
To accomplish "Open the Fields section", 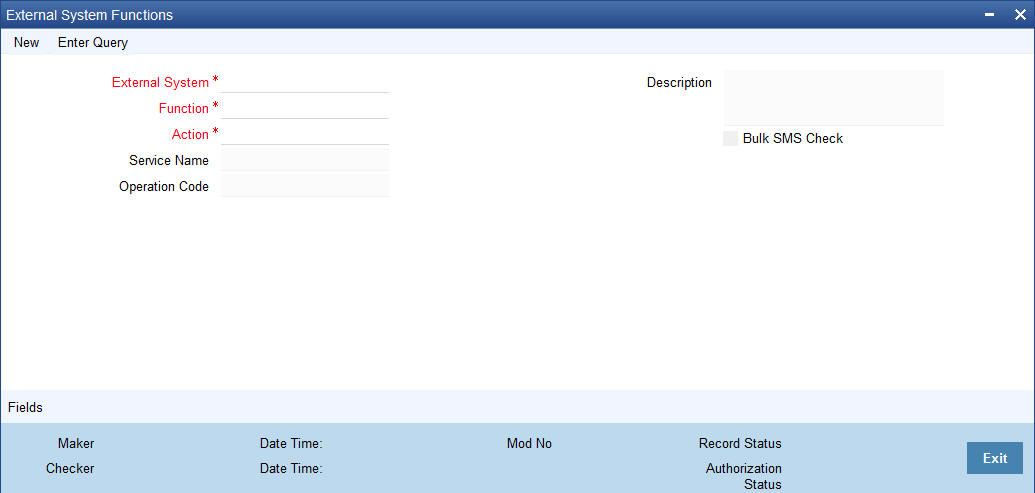I will (x=25, y=407).
